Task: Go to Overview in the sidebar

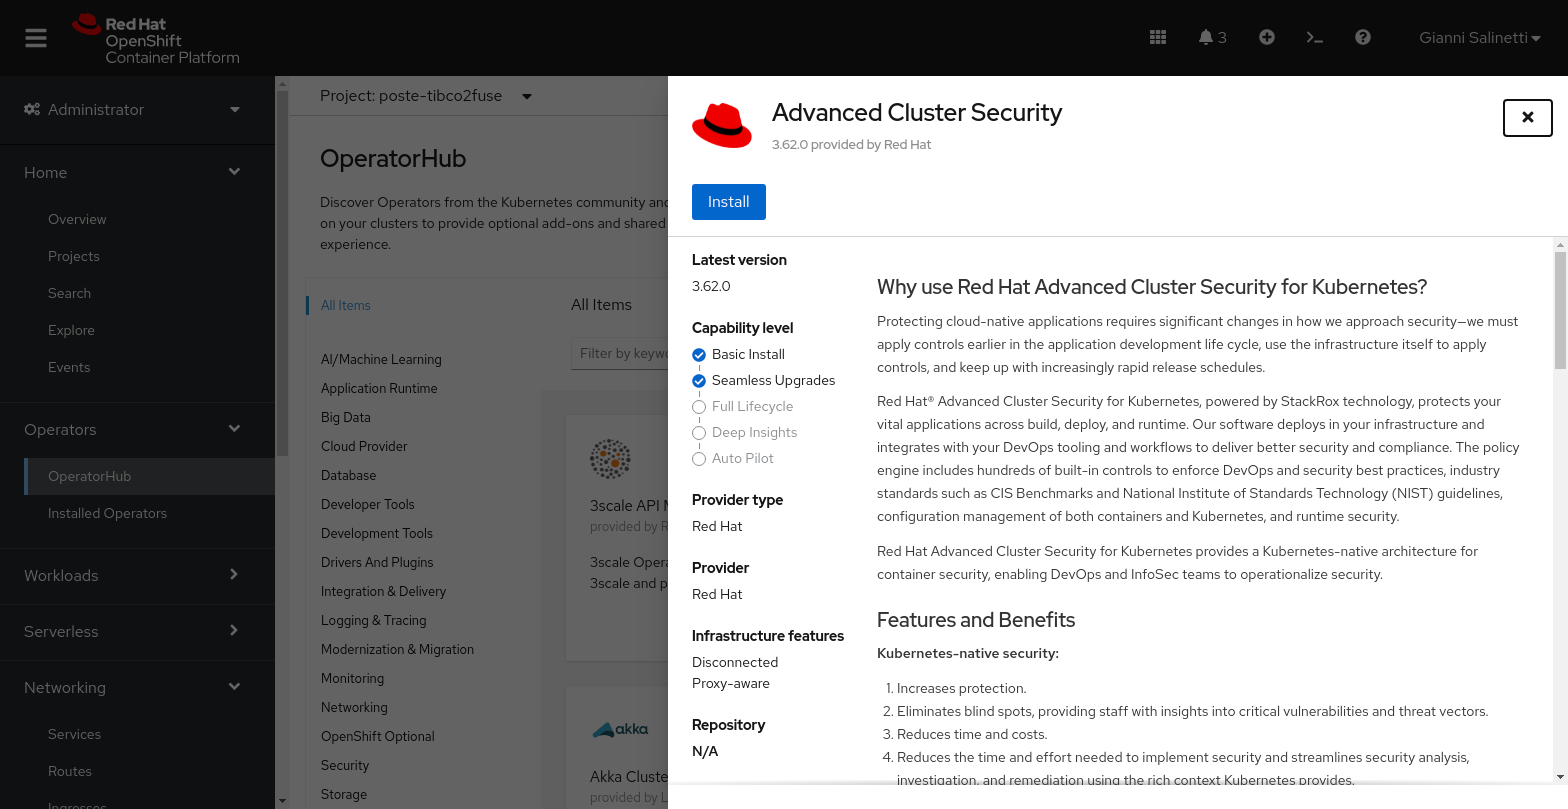Action: (x=77, y=219)
